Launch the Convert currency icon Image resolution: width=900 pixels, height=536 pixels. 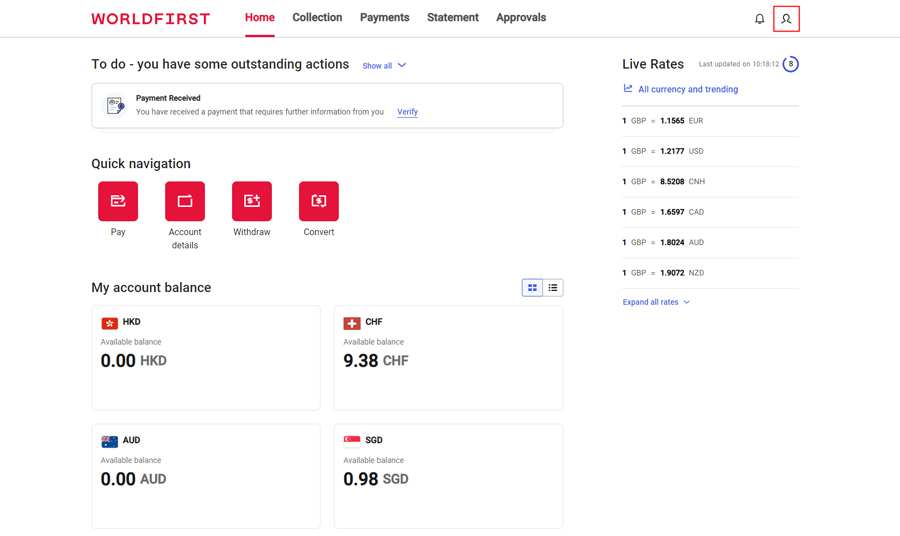pyautogui.click(x=319, y=201)
